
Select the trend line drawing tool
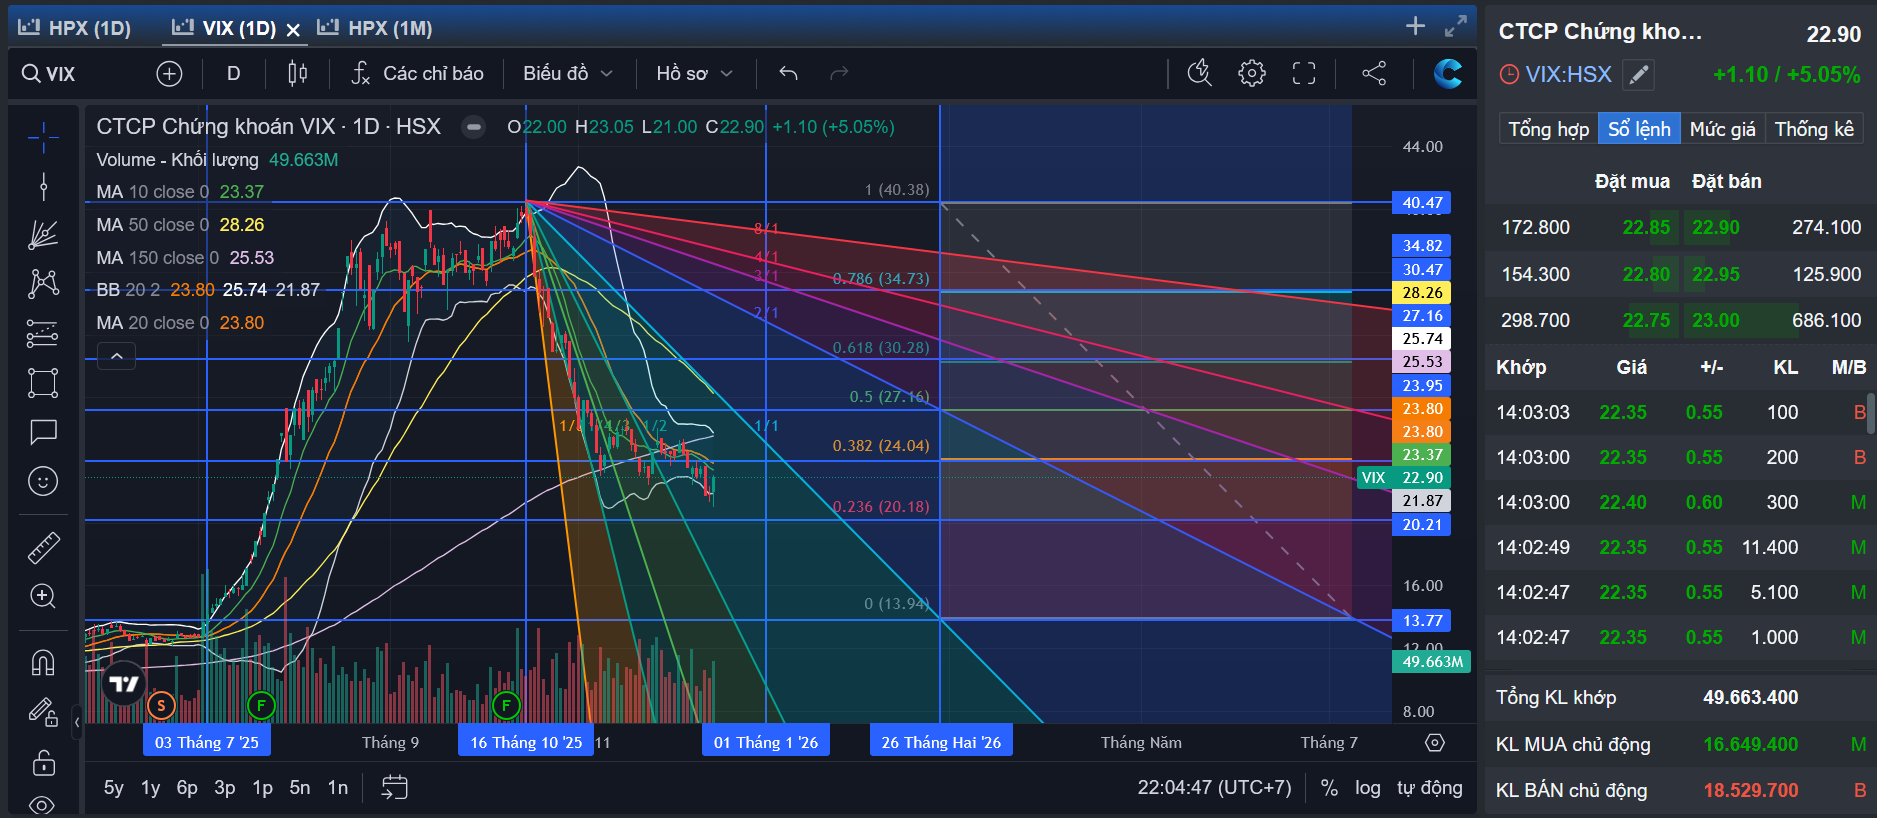pyautogui.click(x=43, y=186)
